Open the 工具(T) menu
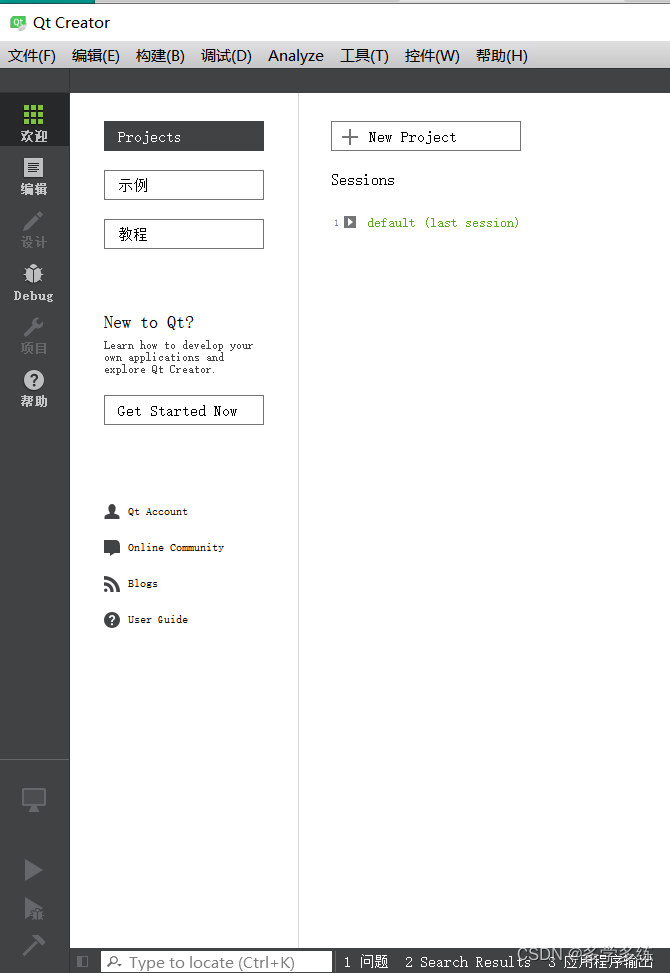Image resolution: width=670 pixels, height=973 pixels. click(364, 56)
